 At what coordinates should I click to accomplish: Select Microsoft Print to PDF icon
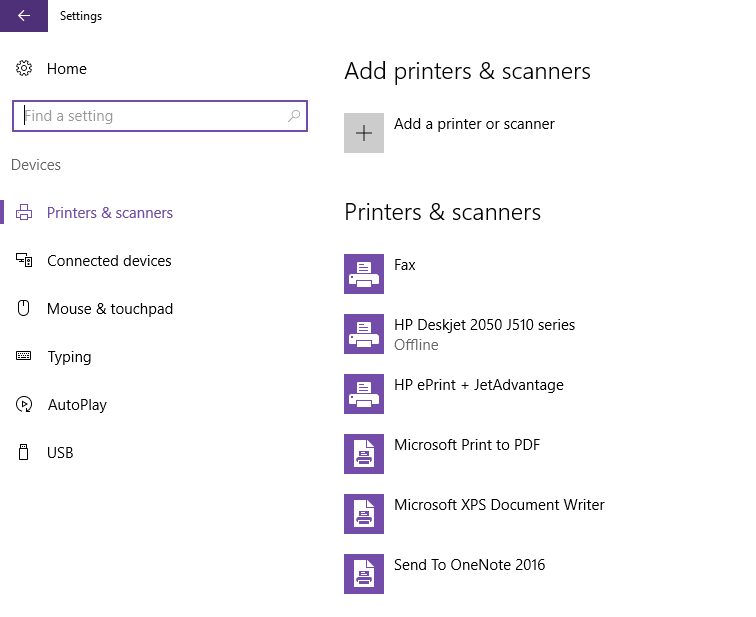pyautogui.click(x=364, y=454)
